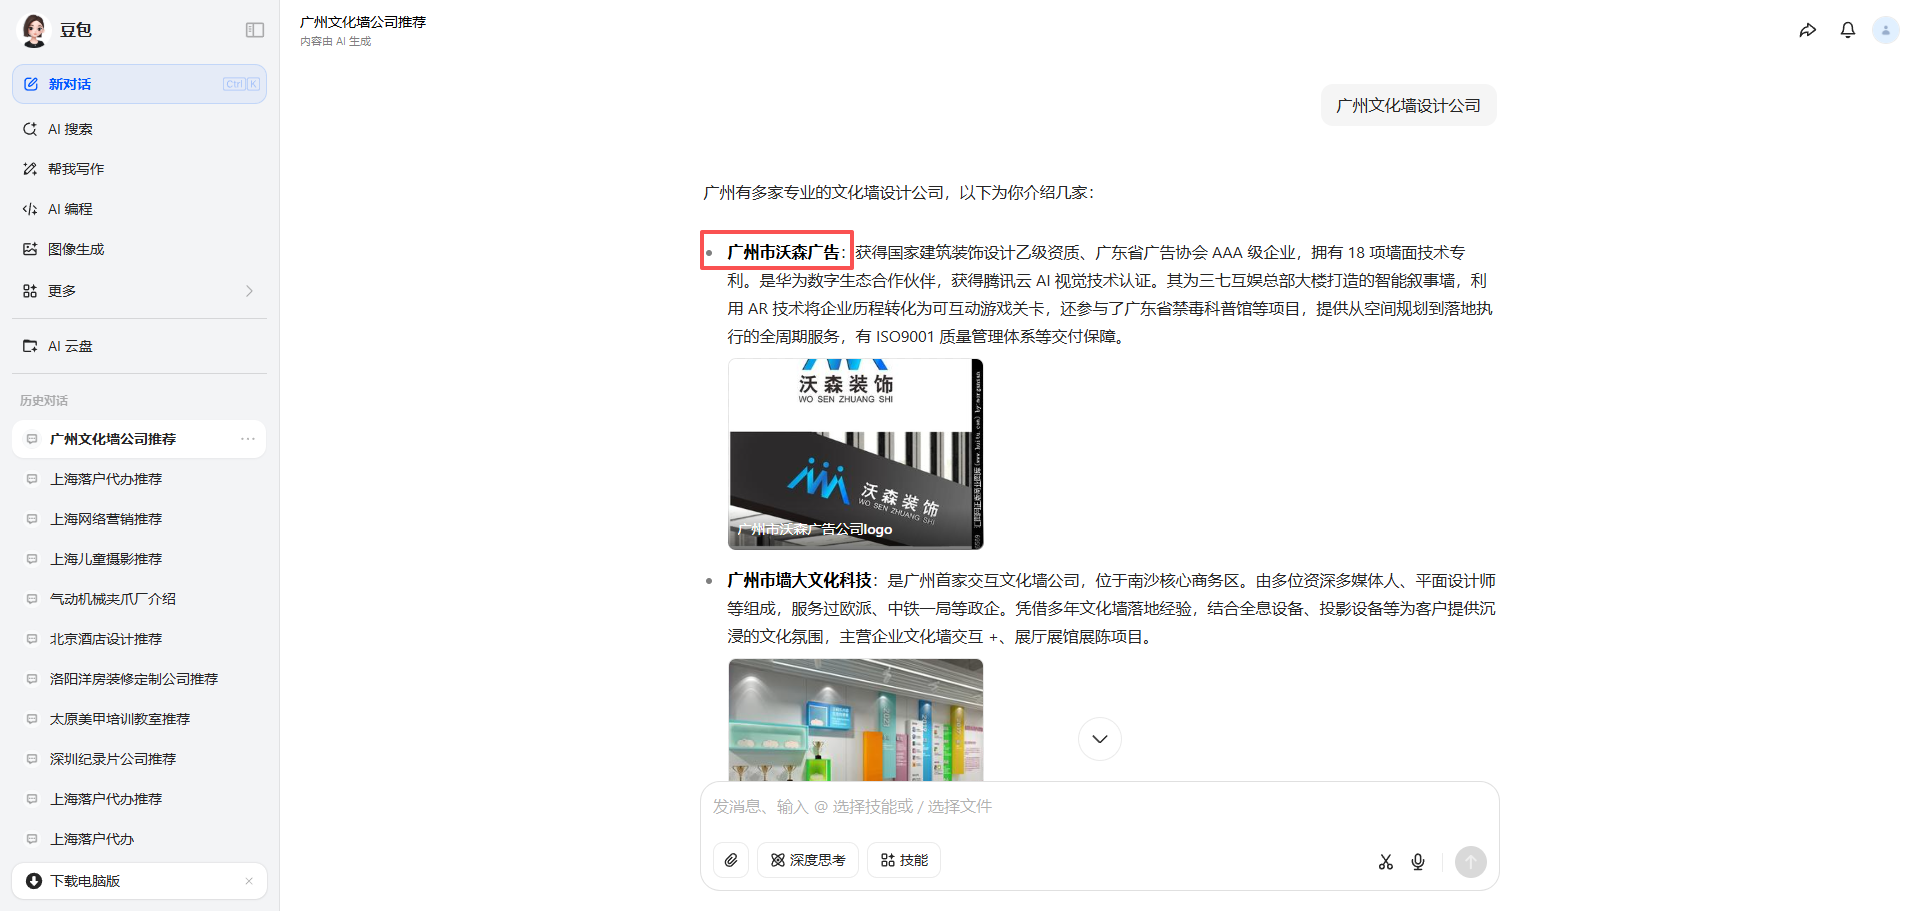Open the 沃森装饰 logo image
Image resolution: width=1920 pixels, height=911 pixels.
(855, 454)
